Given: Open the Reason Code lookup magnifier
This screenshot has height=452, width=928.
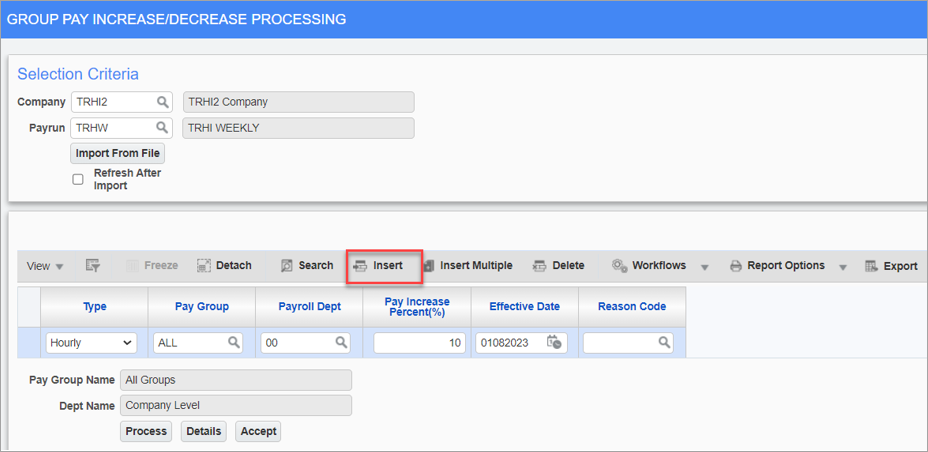Looking at the screenshot, I should point(664,342).
